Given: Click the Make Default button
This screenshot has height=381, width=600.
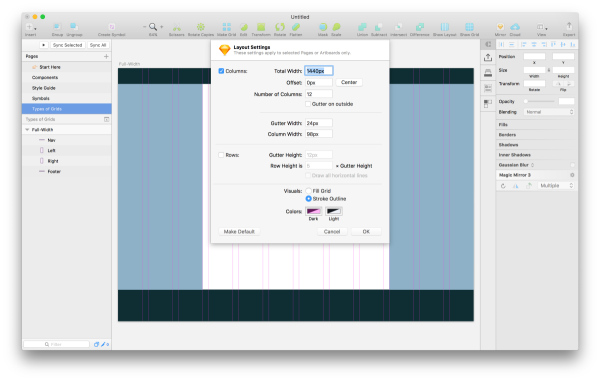Looking at the screenshot, I should click(x=239, y=231).
